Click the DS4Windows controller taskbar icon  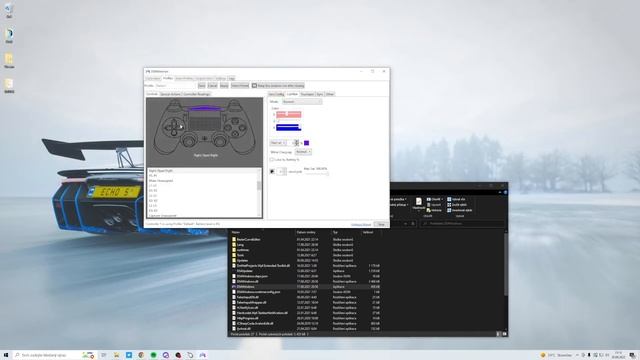tap(202, 355)
